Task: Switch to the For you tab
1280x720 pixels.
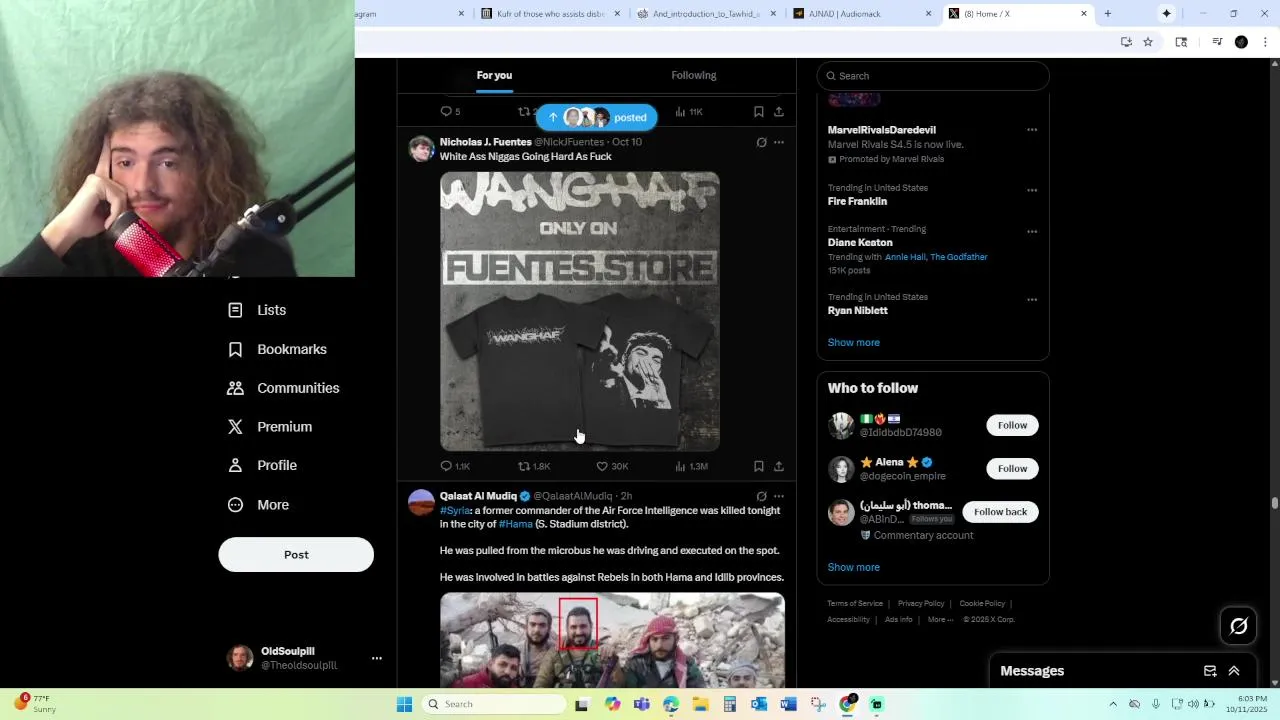Action: point(494,75)
